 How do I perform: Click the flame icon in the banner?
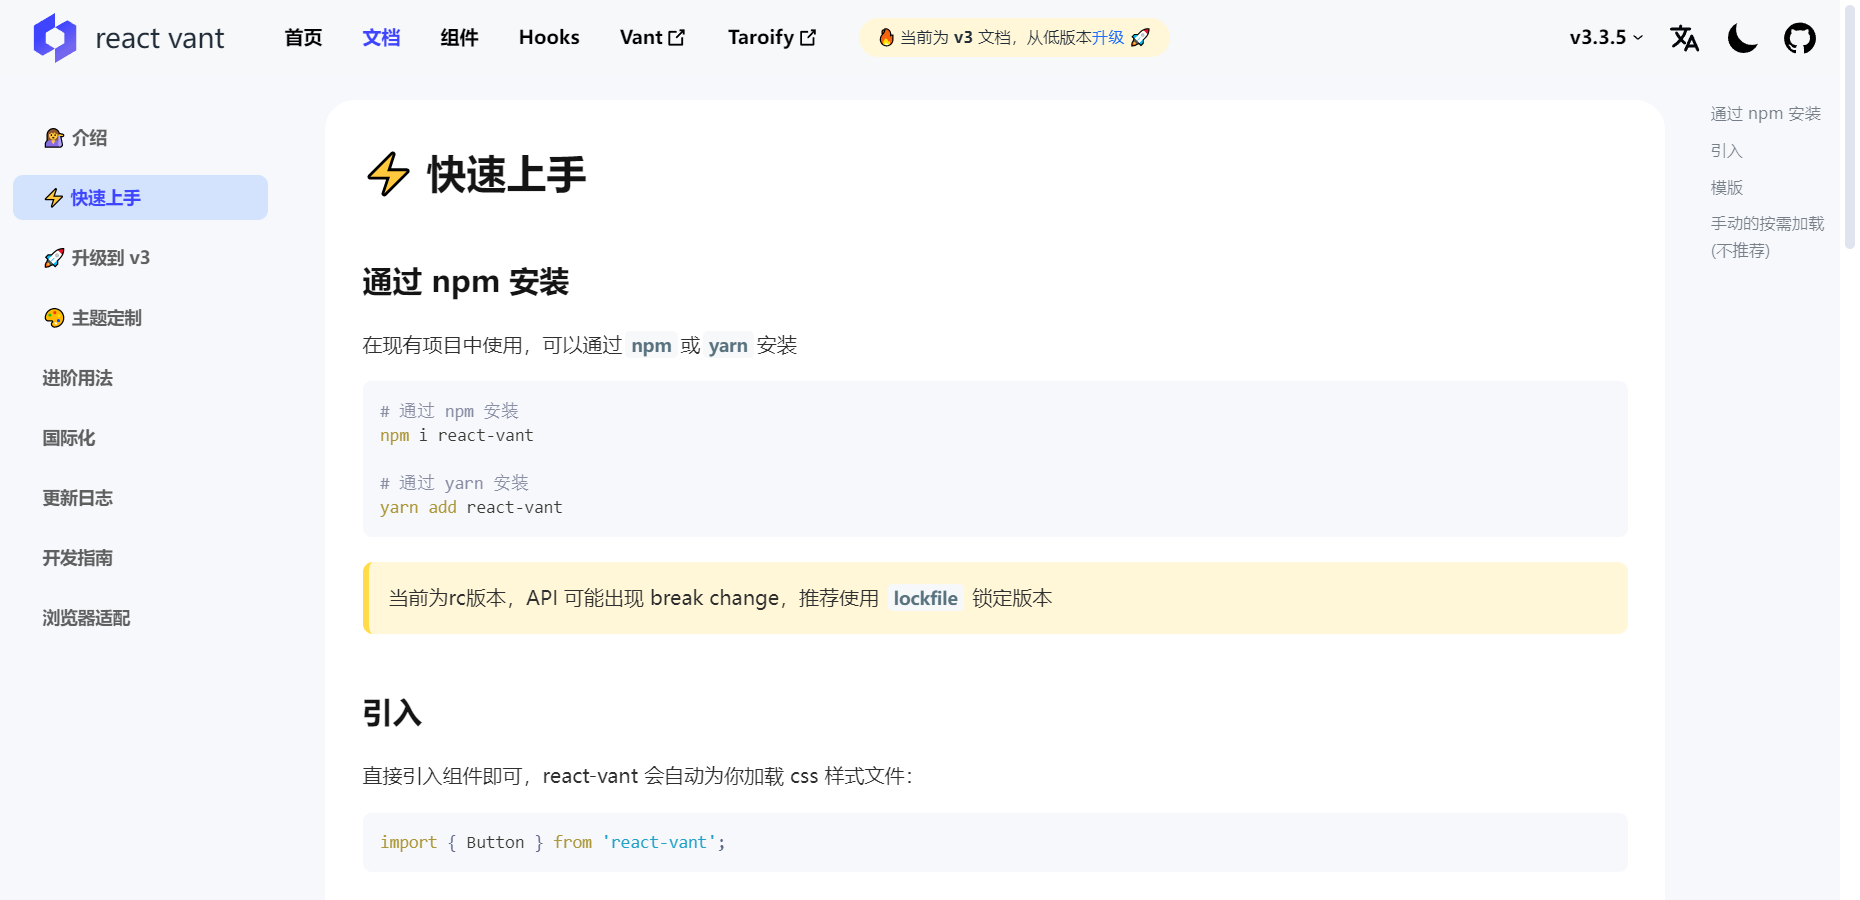point(886,37)
